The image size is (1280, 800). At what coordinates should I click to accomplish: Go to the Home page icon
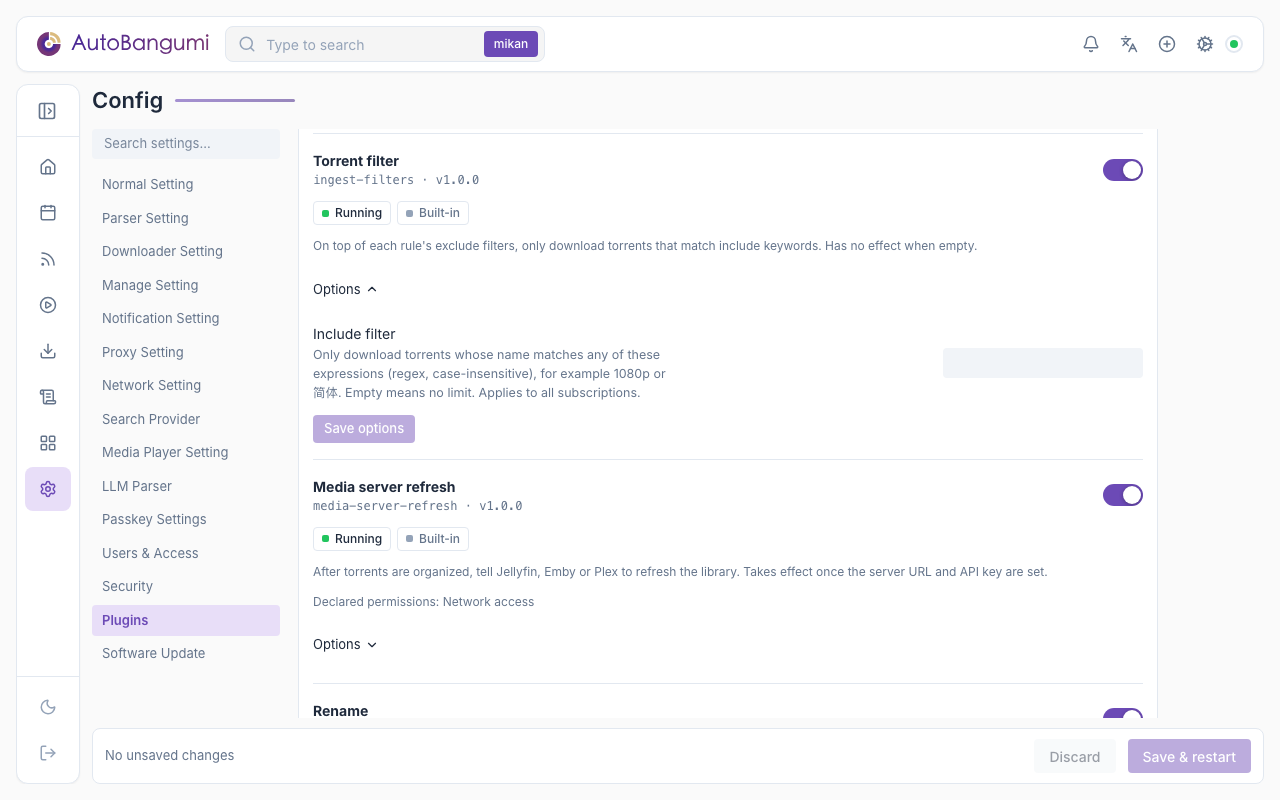click(x=48, y=167)
